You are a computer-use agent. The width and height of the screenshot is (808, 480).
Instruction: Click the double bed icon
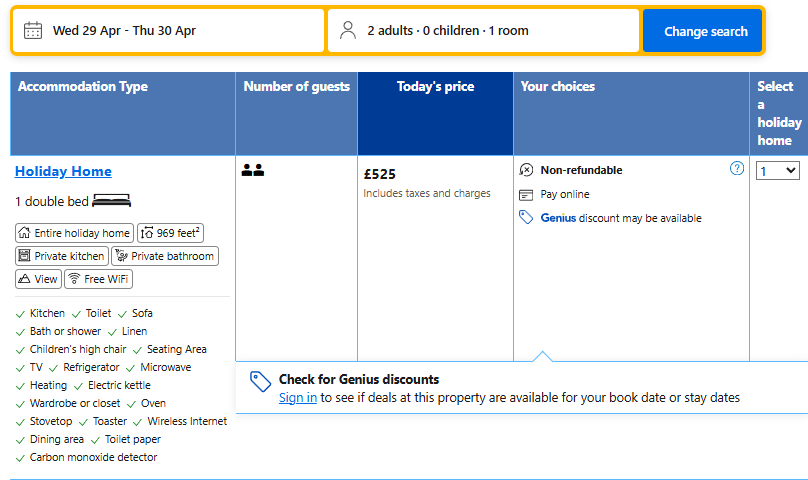(x=111, y=201)
